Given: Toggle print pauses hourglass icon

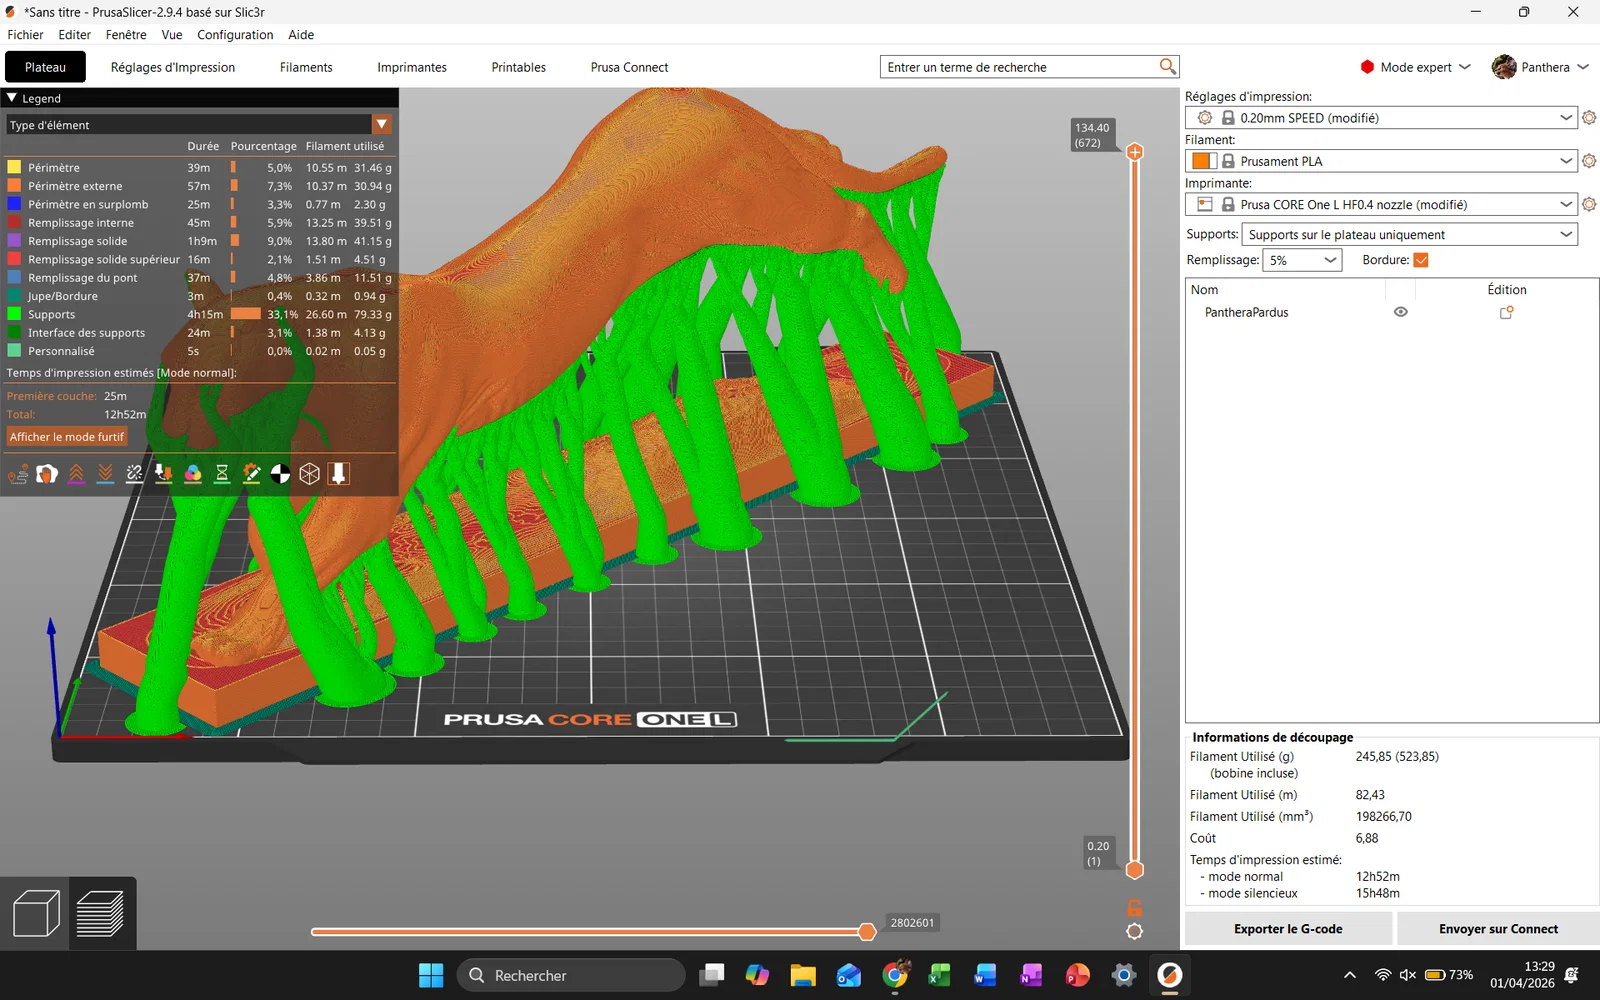Looking at the screenshot, I should coord(222,474).
